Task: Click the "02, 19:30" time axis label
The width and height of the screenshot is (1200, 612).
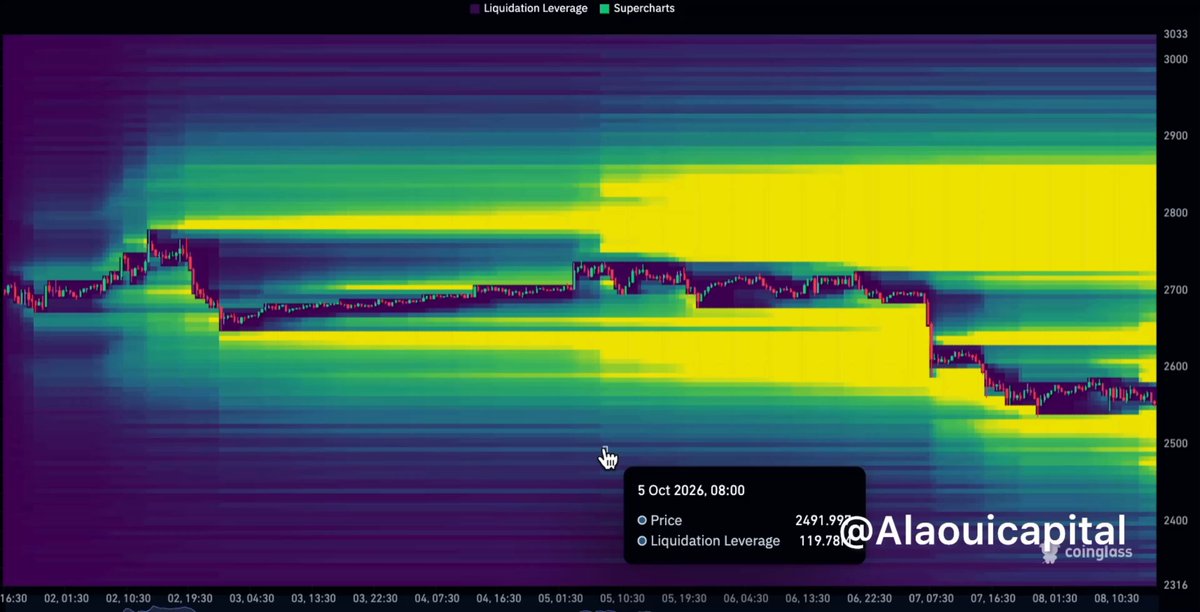Action: click(190, 599)
